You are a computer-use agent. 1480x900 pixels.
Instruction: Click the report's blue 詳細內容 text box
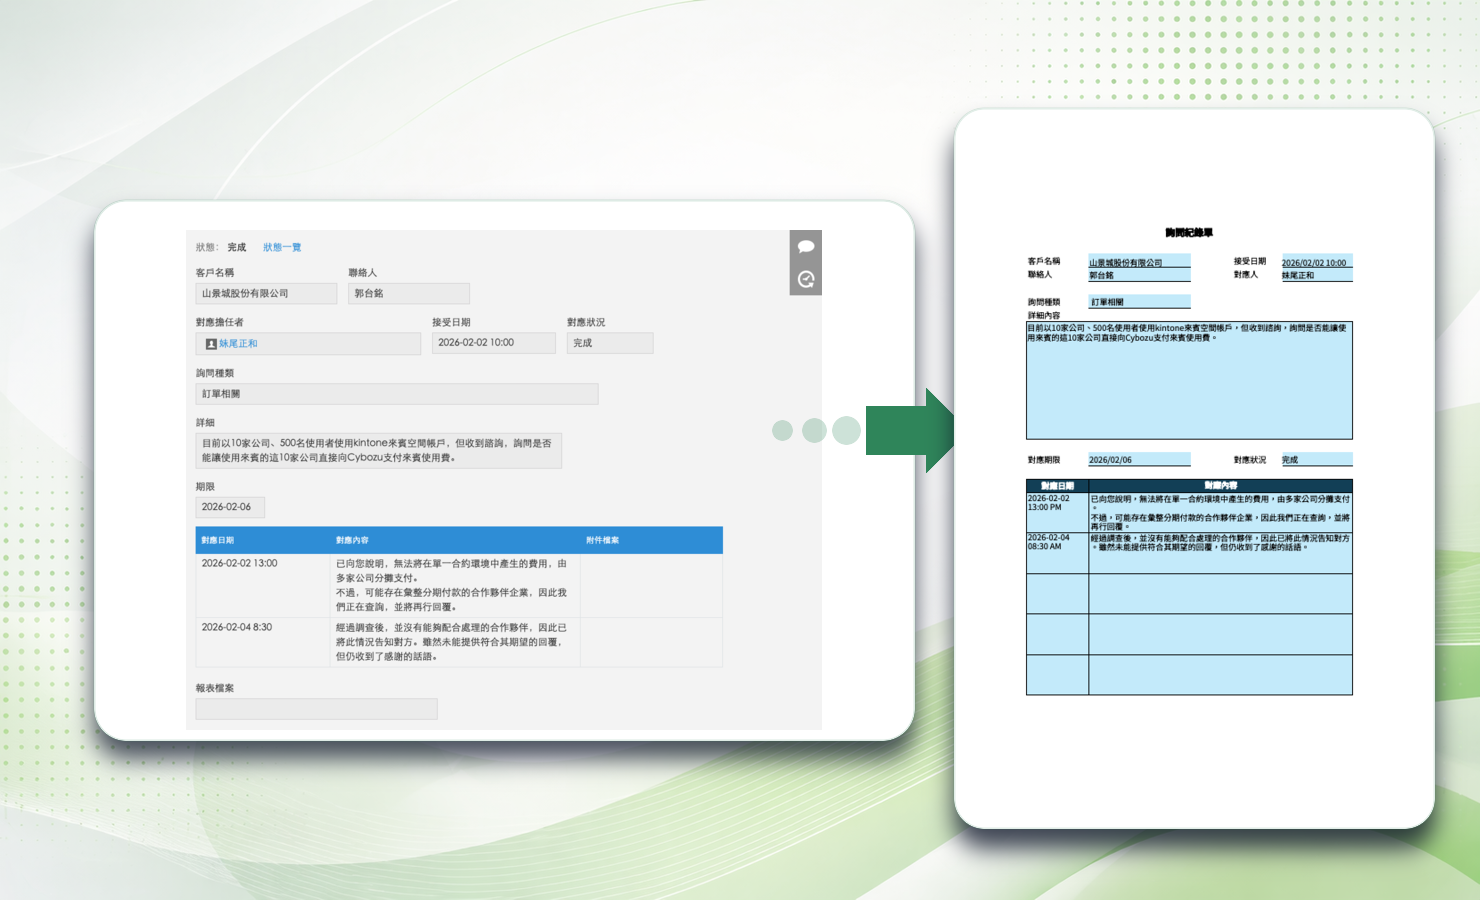[1189, 380]
